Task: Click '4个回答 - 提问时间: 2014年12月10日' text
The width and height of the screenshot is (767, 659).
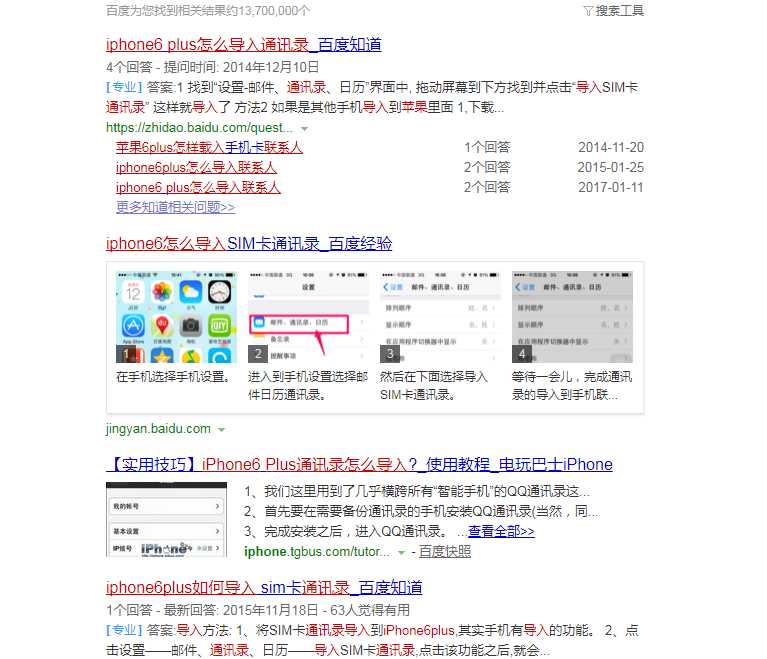Action: [212, 67]
